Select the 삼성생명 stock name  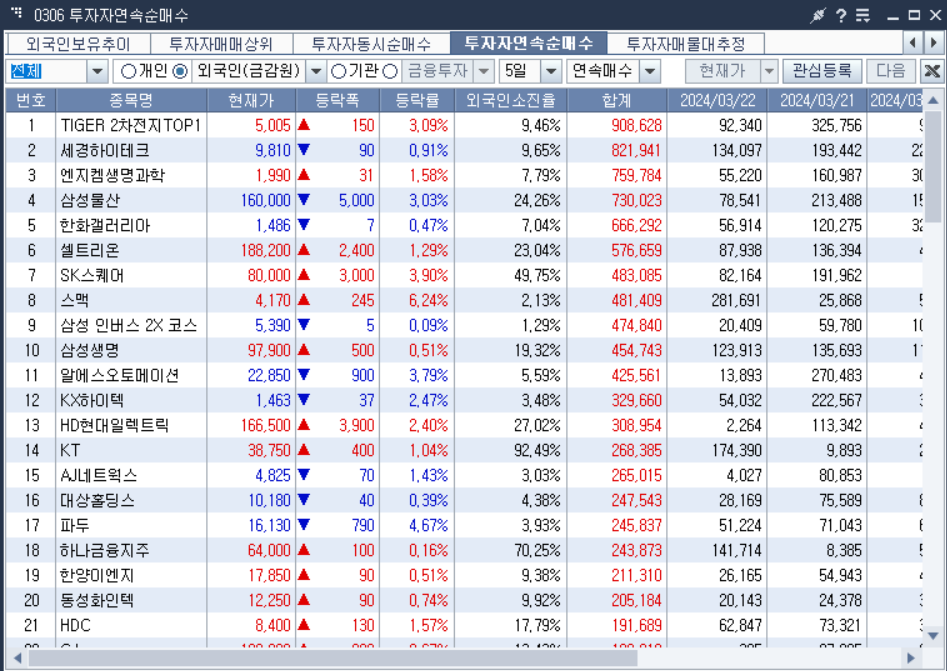(x=89, y=350)
